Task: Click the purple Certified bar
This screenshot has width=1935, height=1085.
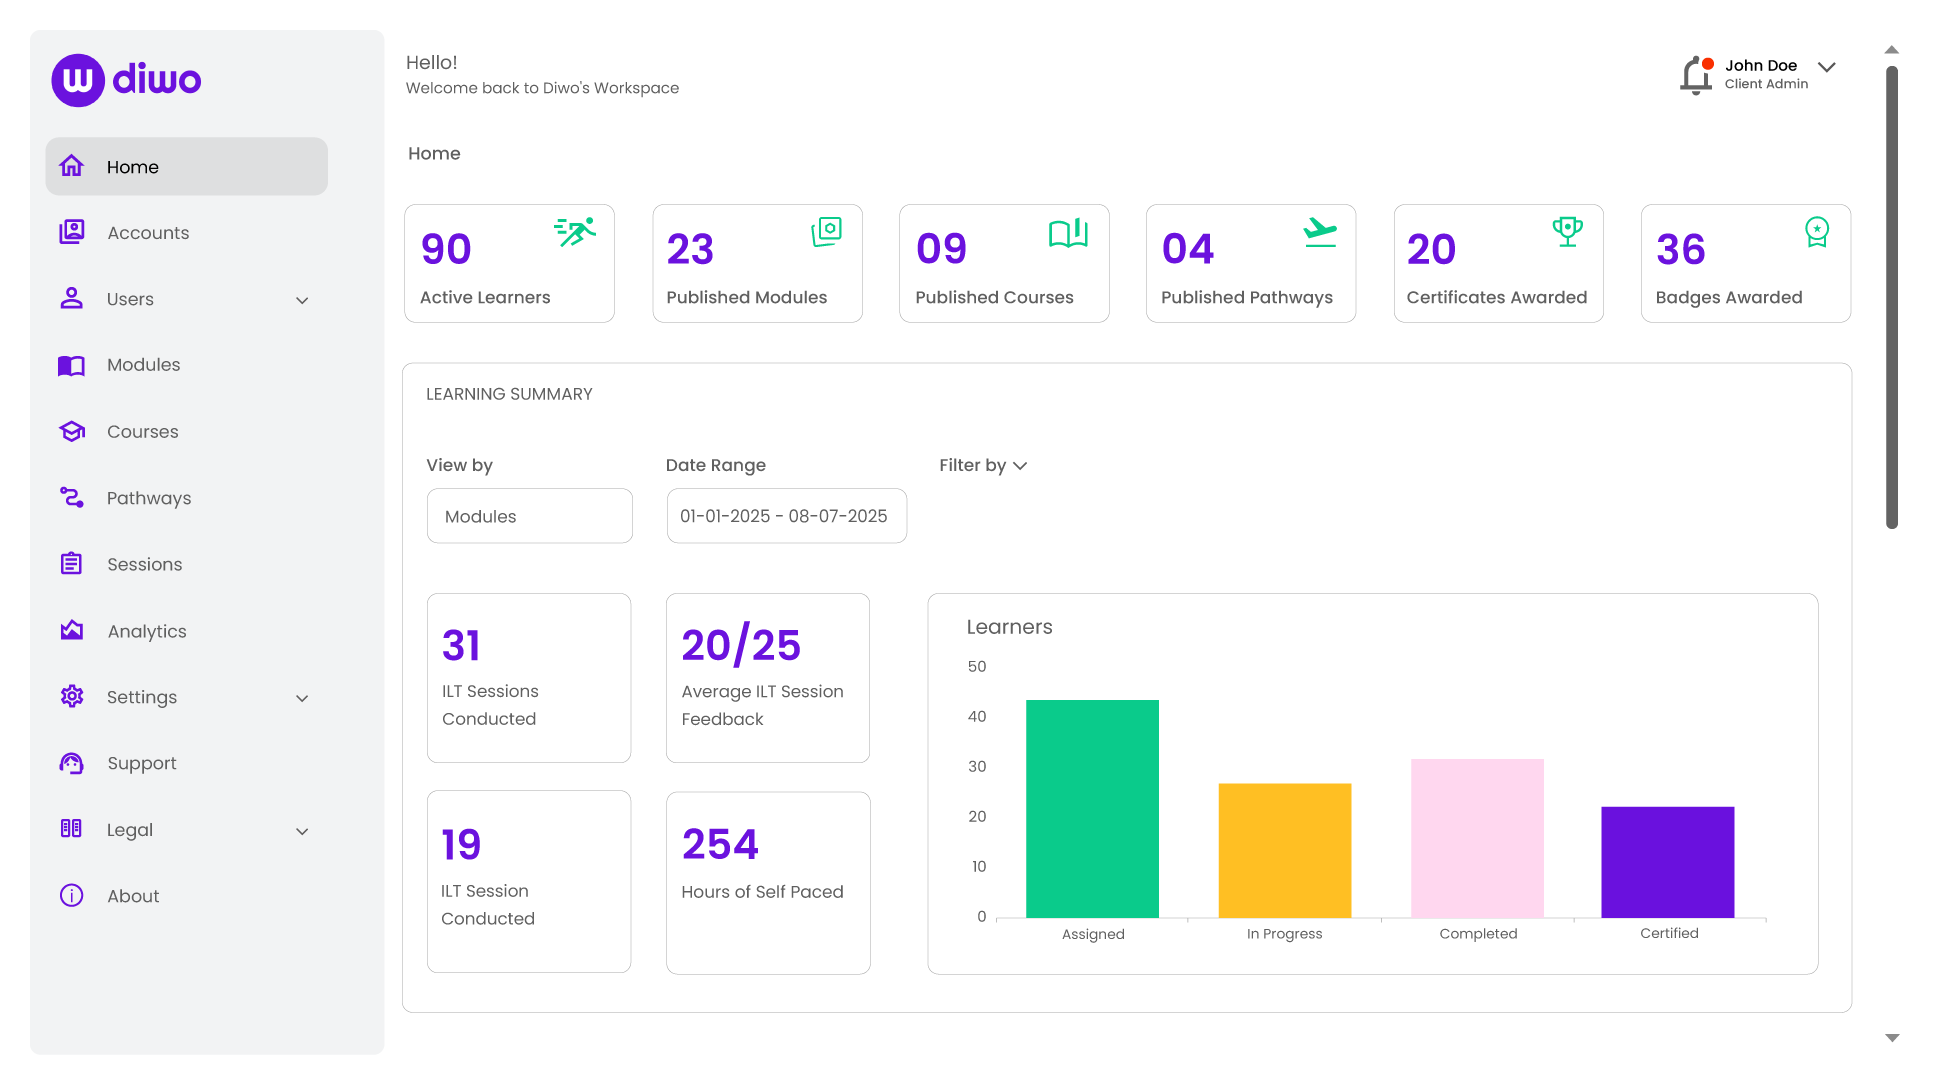Action: (x=1668, y=862)
